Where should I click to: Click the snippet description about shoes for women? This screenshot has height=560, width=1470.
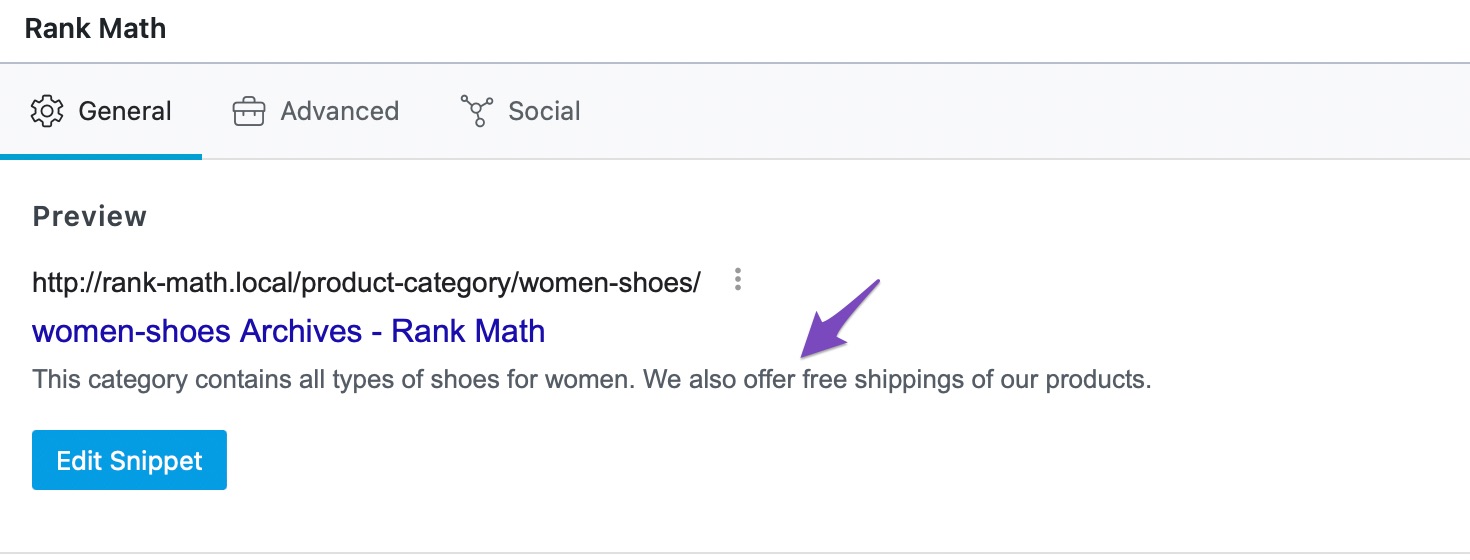coord(592,380)
